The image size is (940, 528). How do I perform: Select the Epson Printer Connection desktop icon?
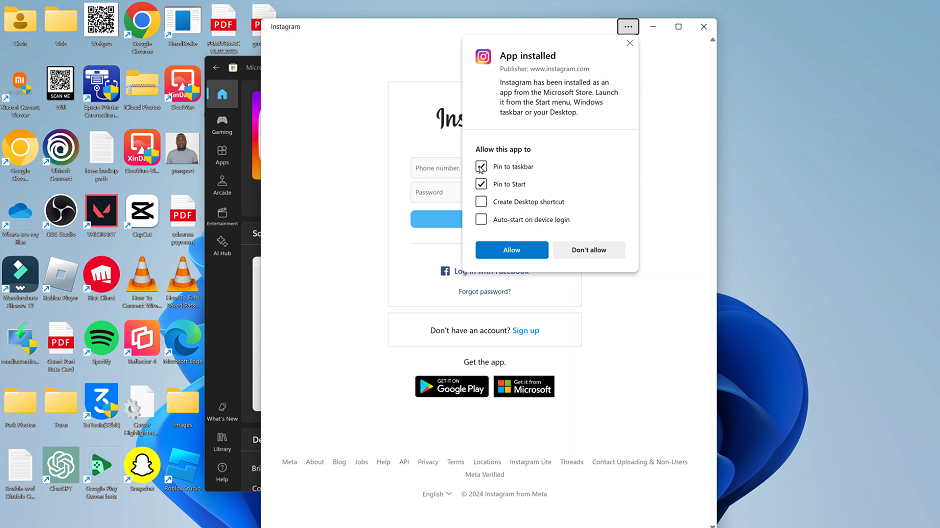pos(101,91)
